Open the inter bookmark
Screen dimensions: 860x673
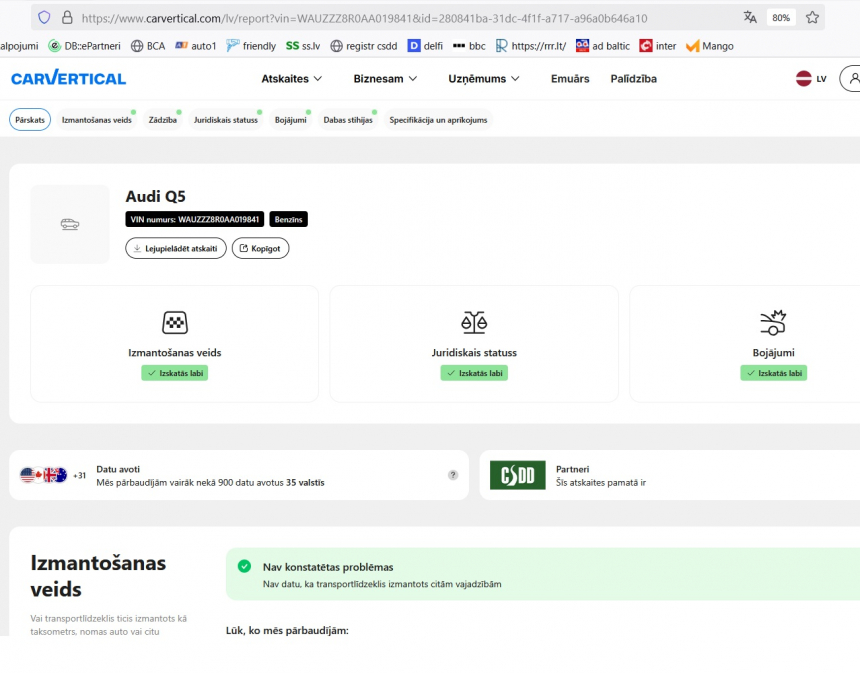coord(658,46)
